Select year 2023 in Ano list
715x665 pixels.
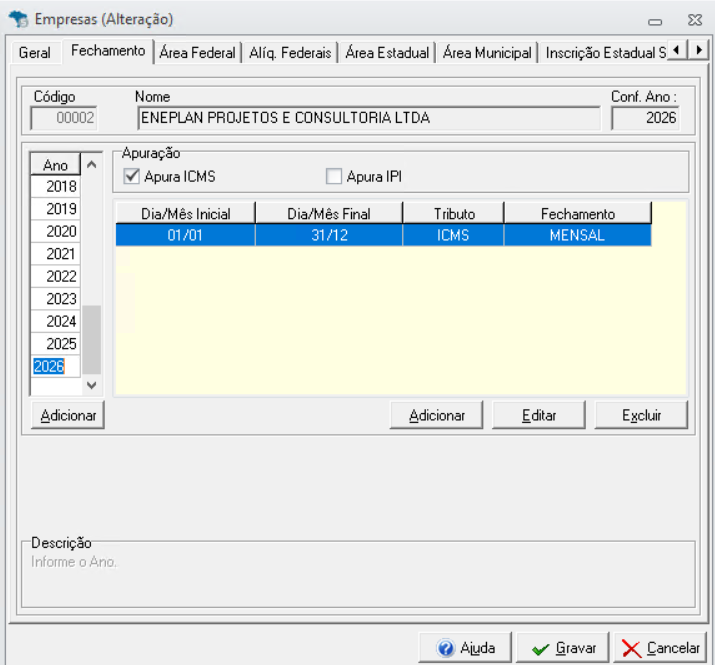tap(56, 299)
